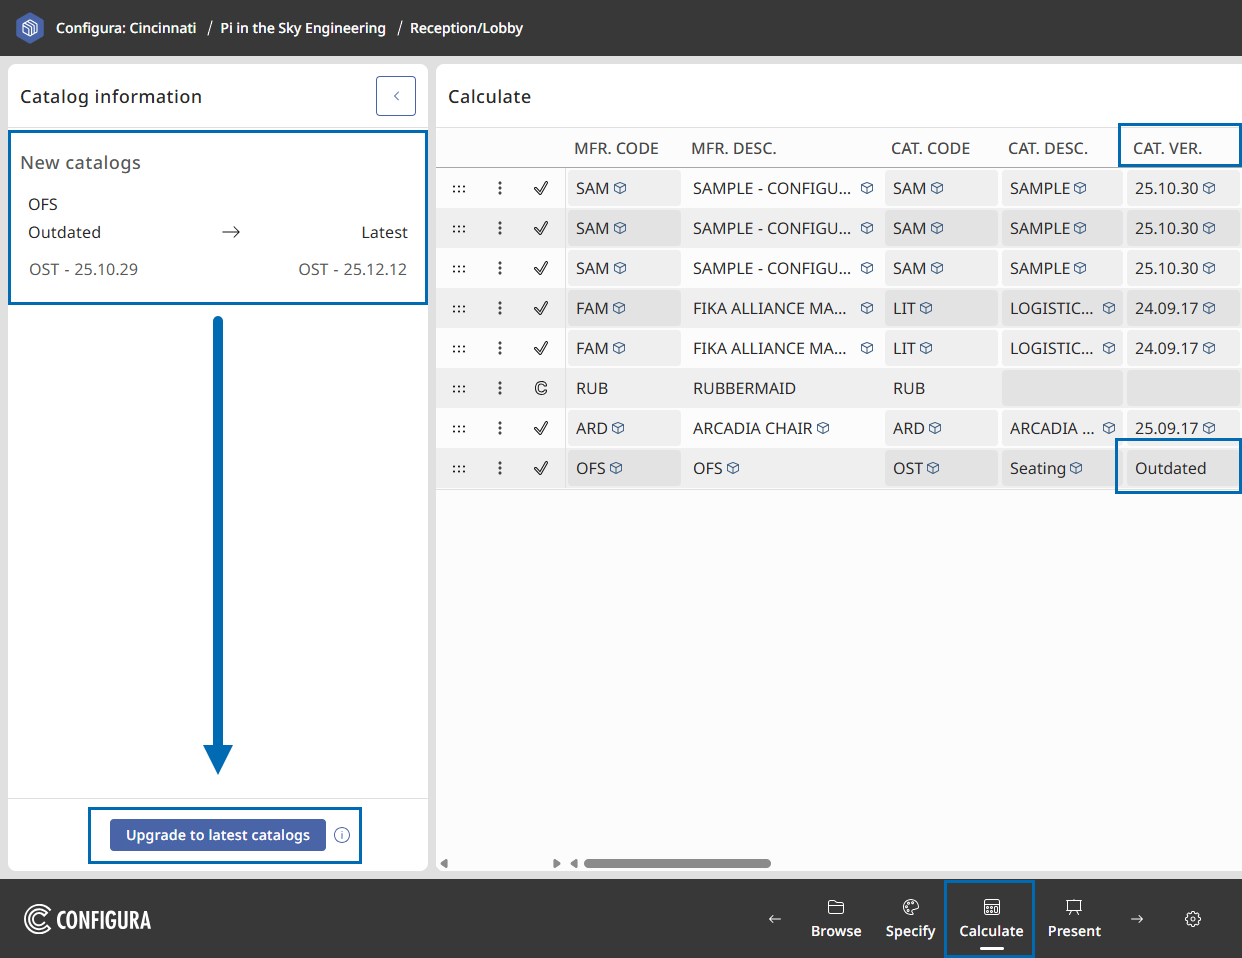Viewport: 1242px width, 958px height.
Task: Open Configura: Cincinnati breadcrumb
Action: point(126,28)
